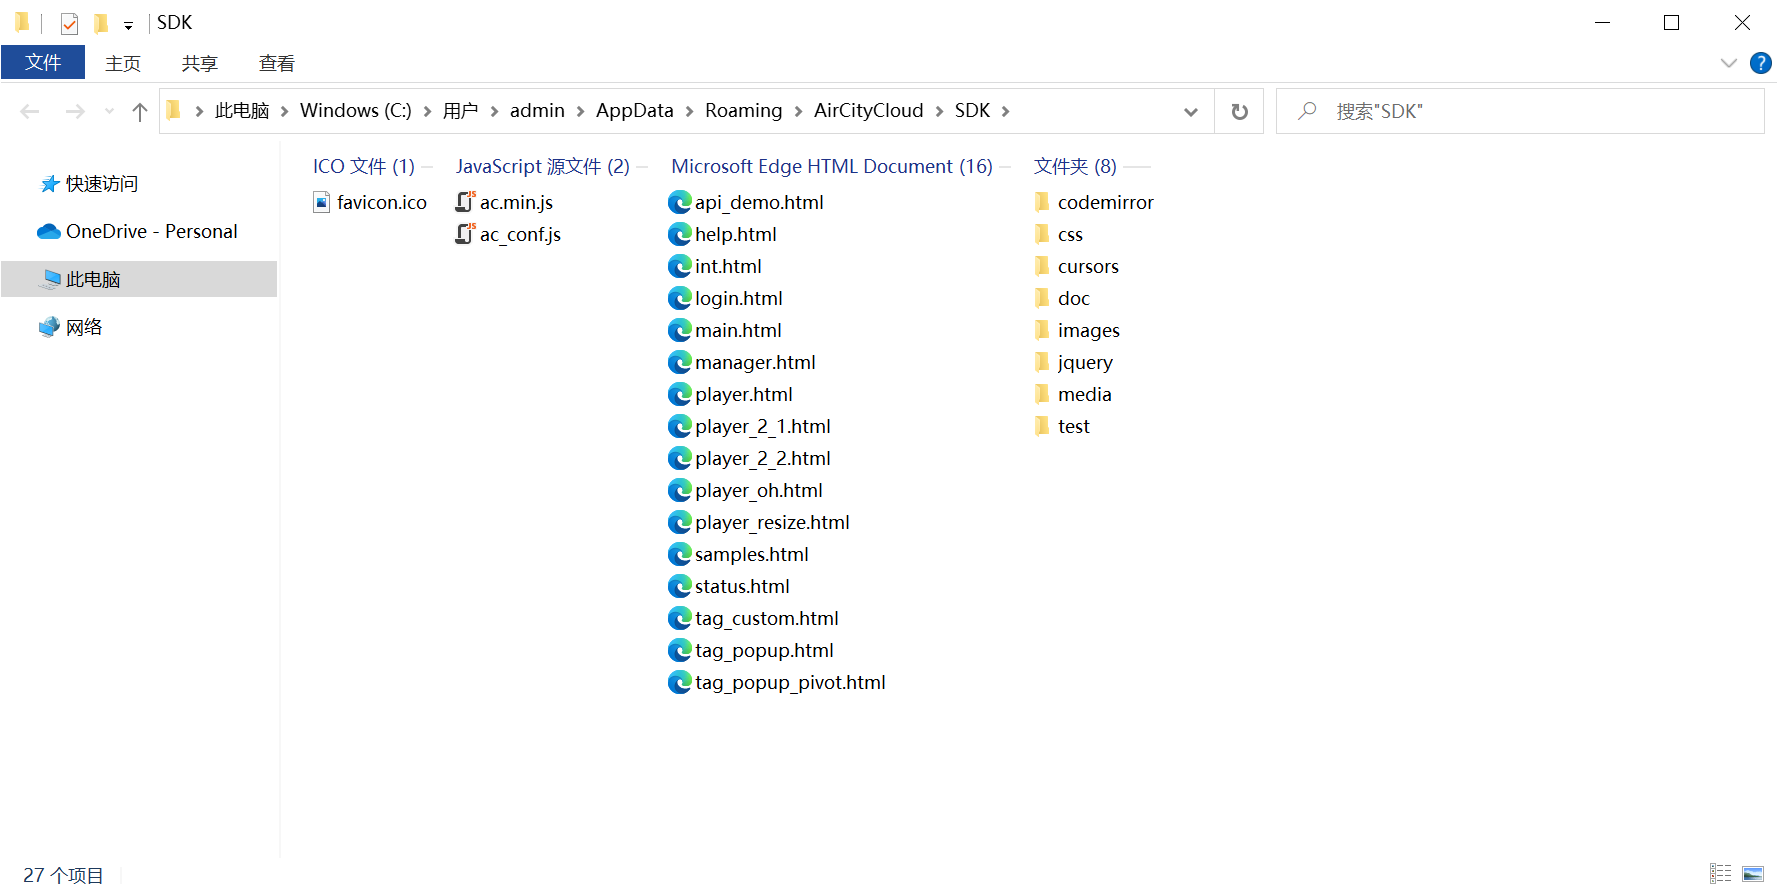Select the favicon.ico file icon
The height and width of the screenshot is (894, 1778).
(x=321, y=202)
